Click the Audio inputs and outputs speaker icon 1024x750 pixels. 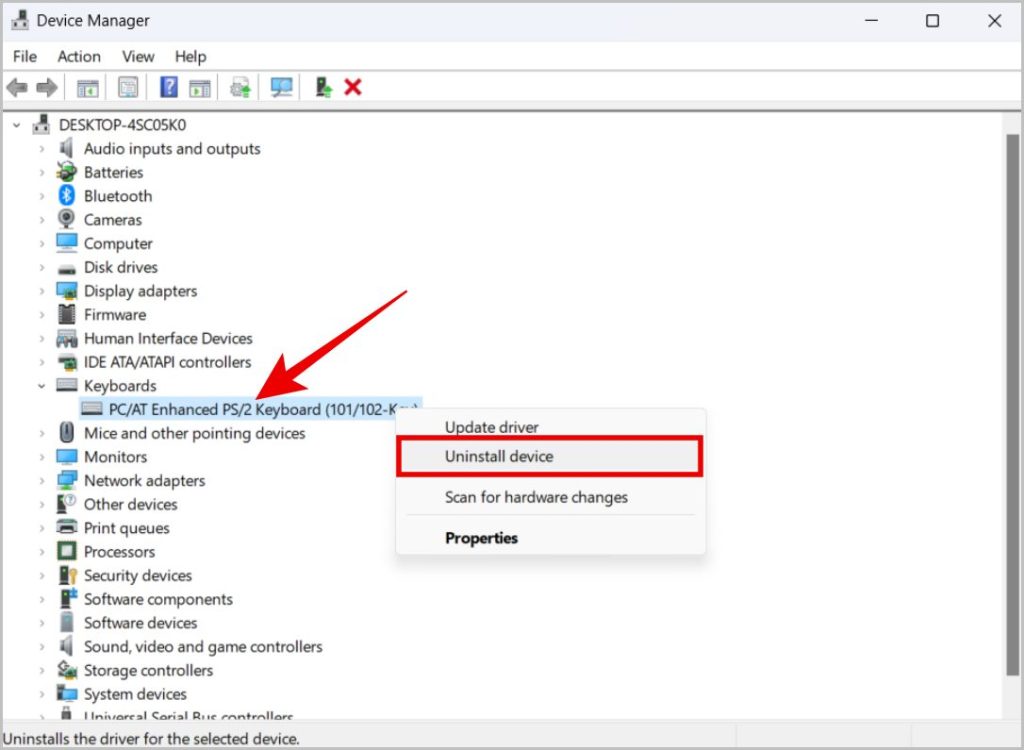tap(66, 148)
